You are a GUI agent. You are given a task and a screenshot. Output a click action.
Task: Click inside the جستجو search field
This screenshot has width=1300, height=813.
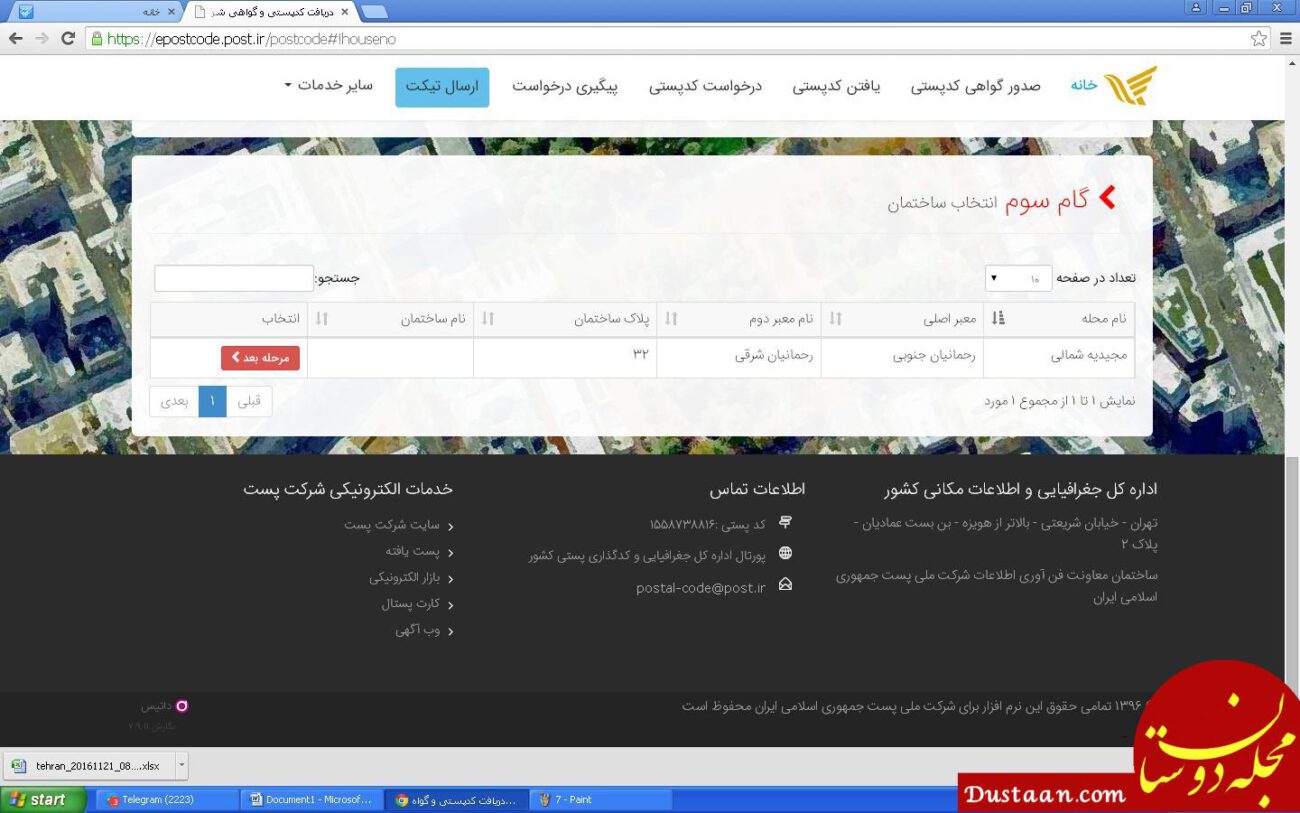pos(234,278)
